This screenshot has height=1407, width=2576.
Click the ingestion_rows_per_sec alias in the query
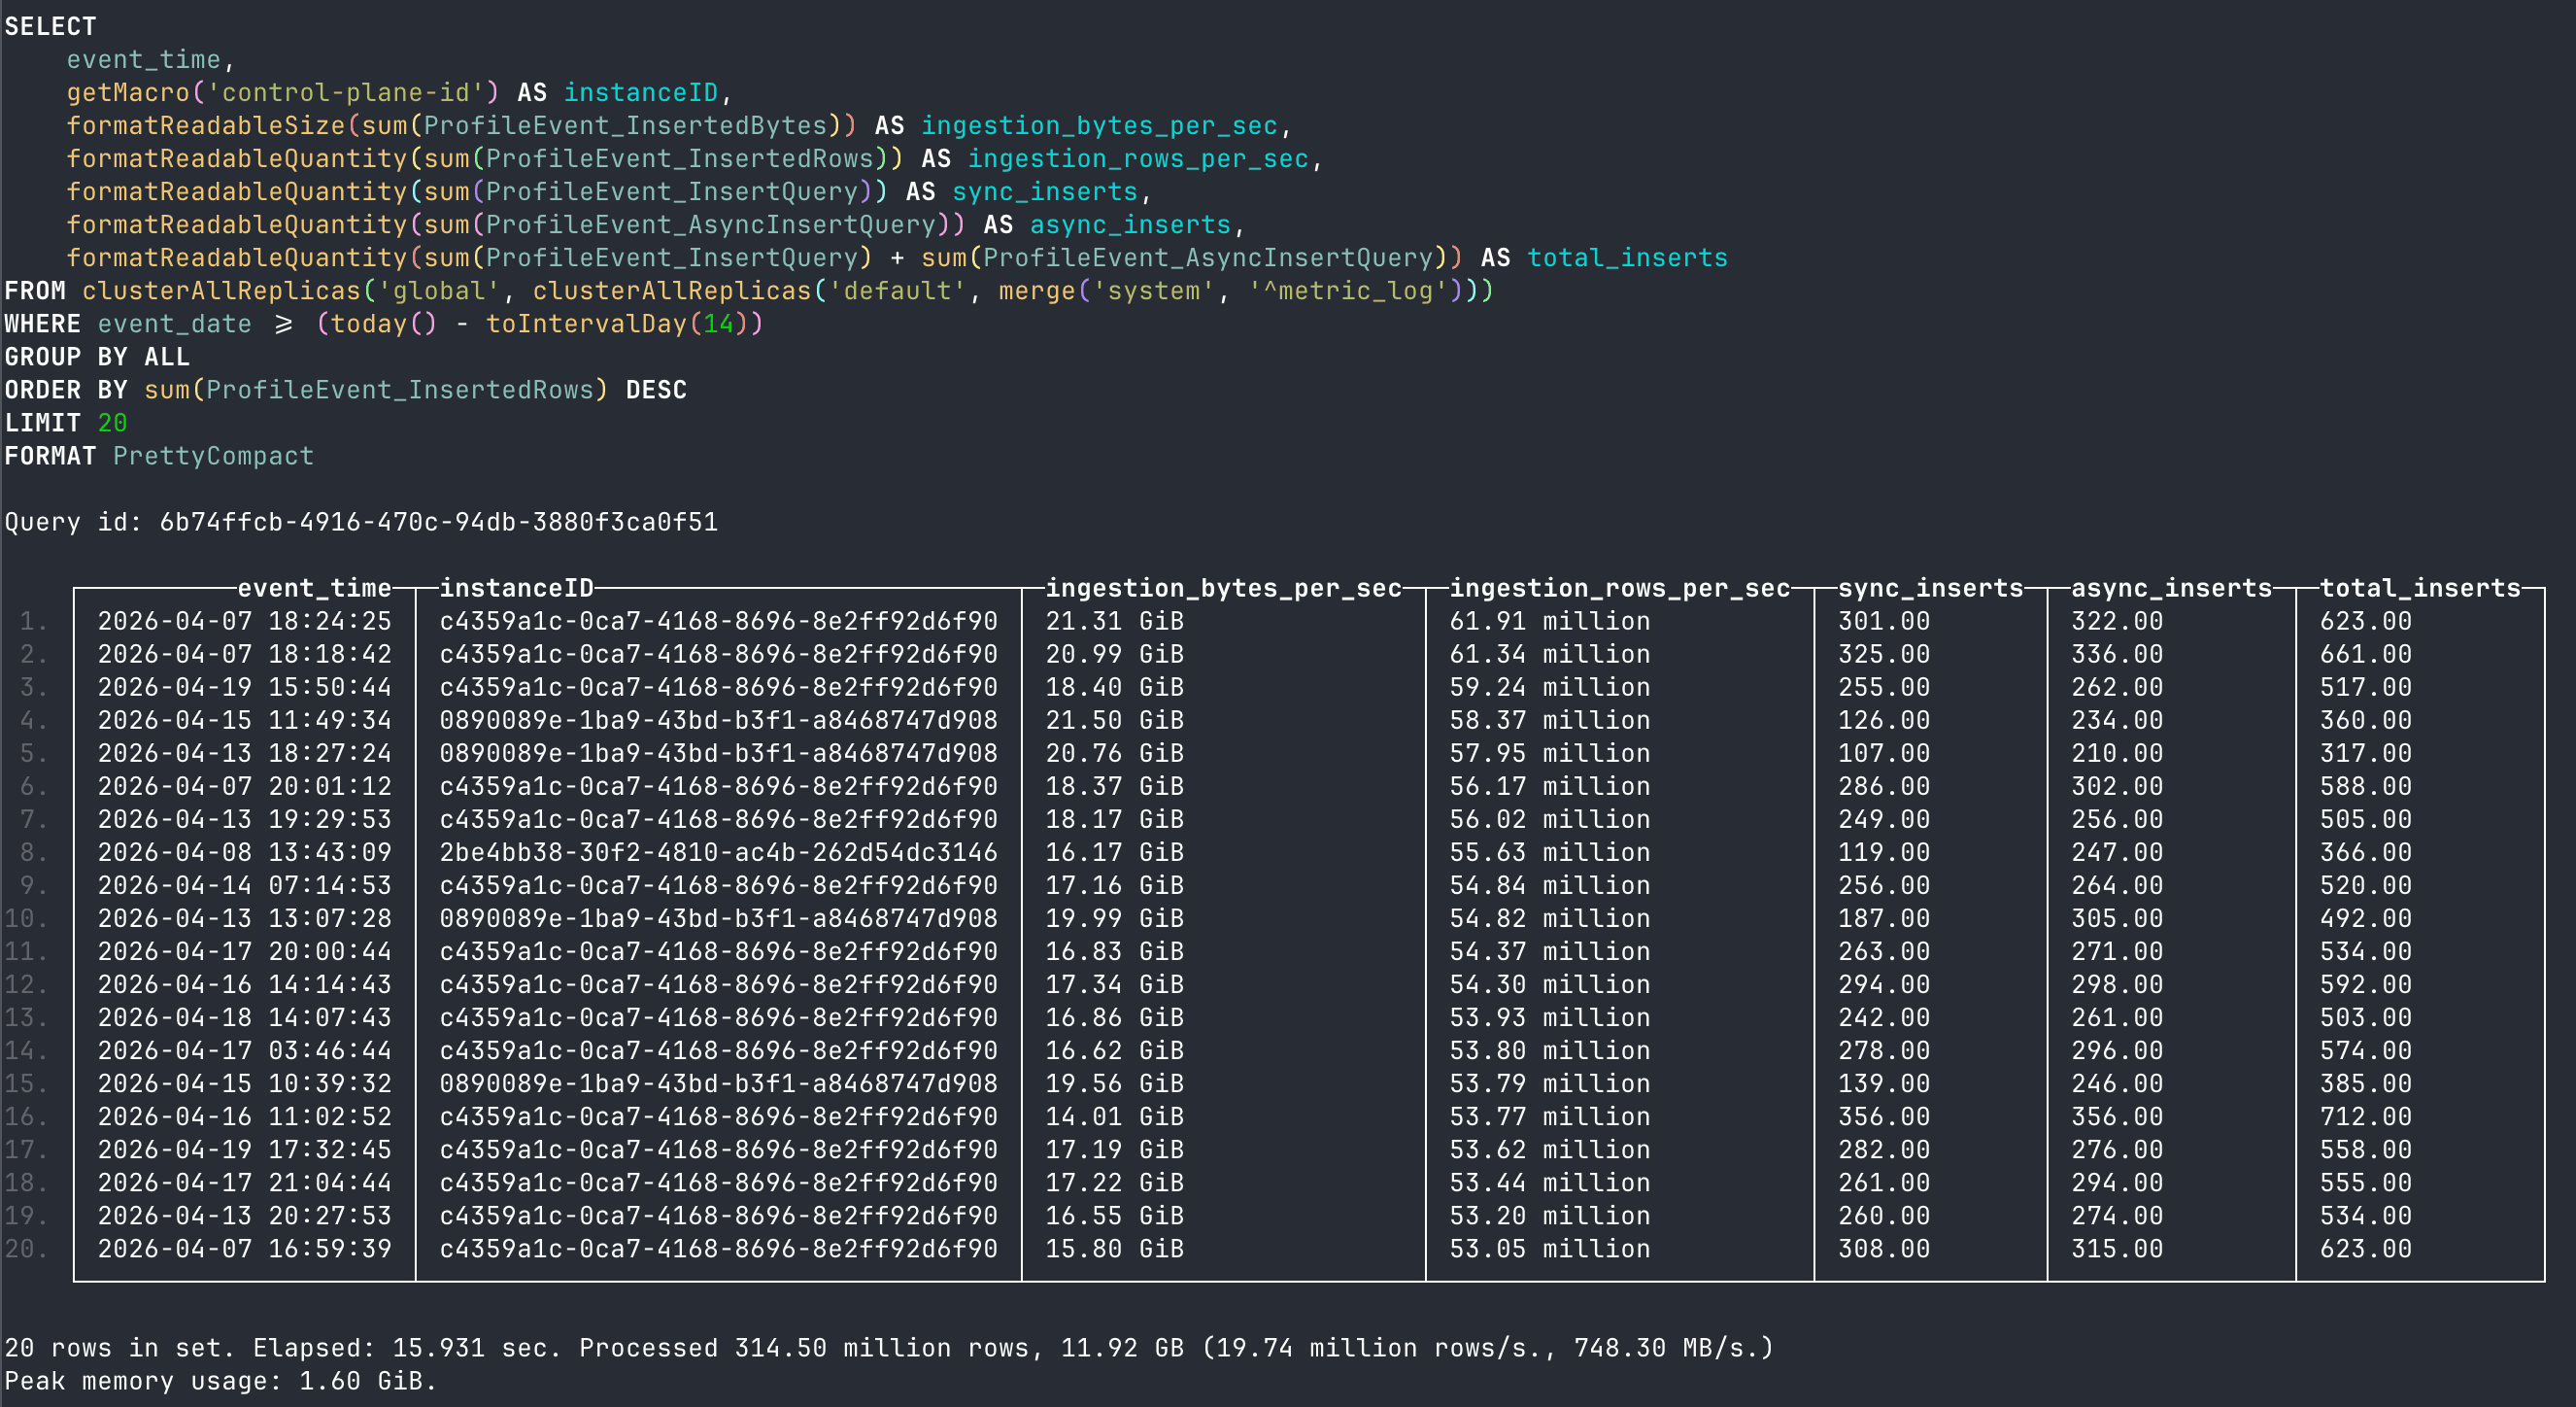(1138, 158)
